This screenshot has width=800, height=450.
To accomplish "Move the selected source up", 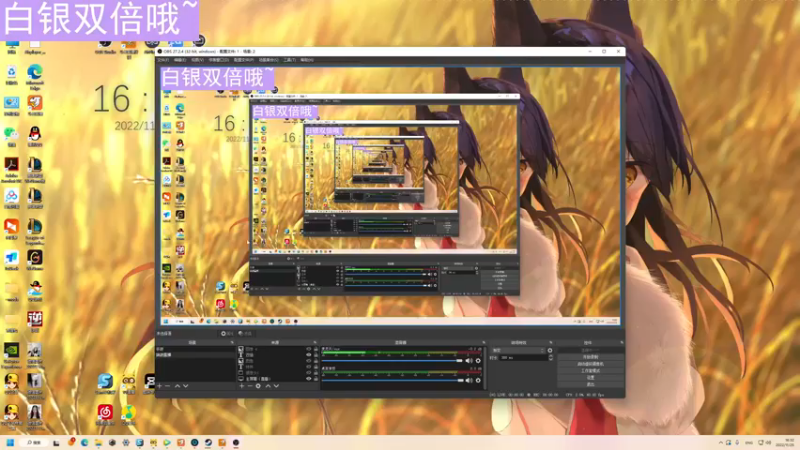I will click(268, 386).
